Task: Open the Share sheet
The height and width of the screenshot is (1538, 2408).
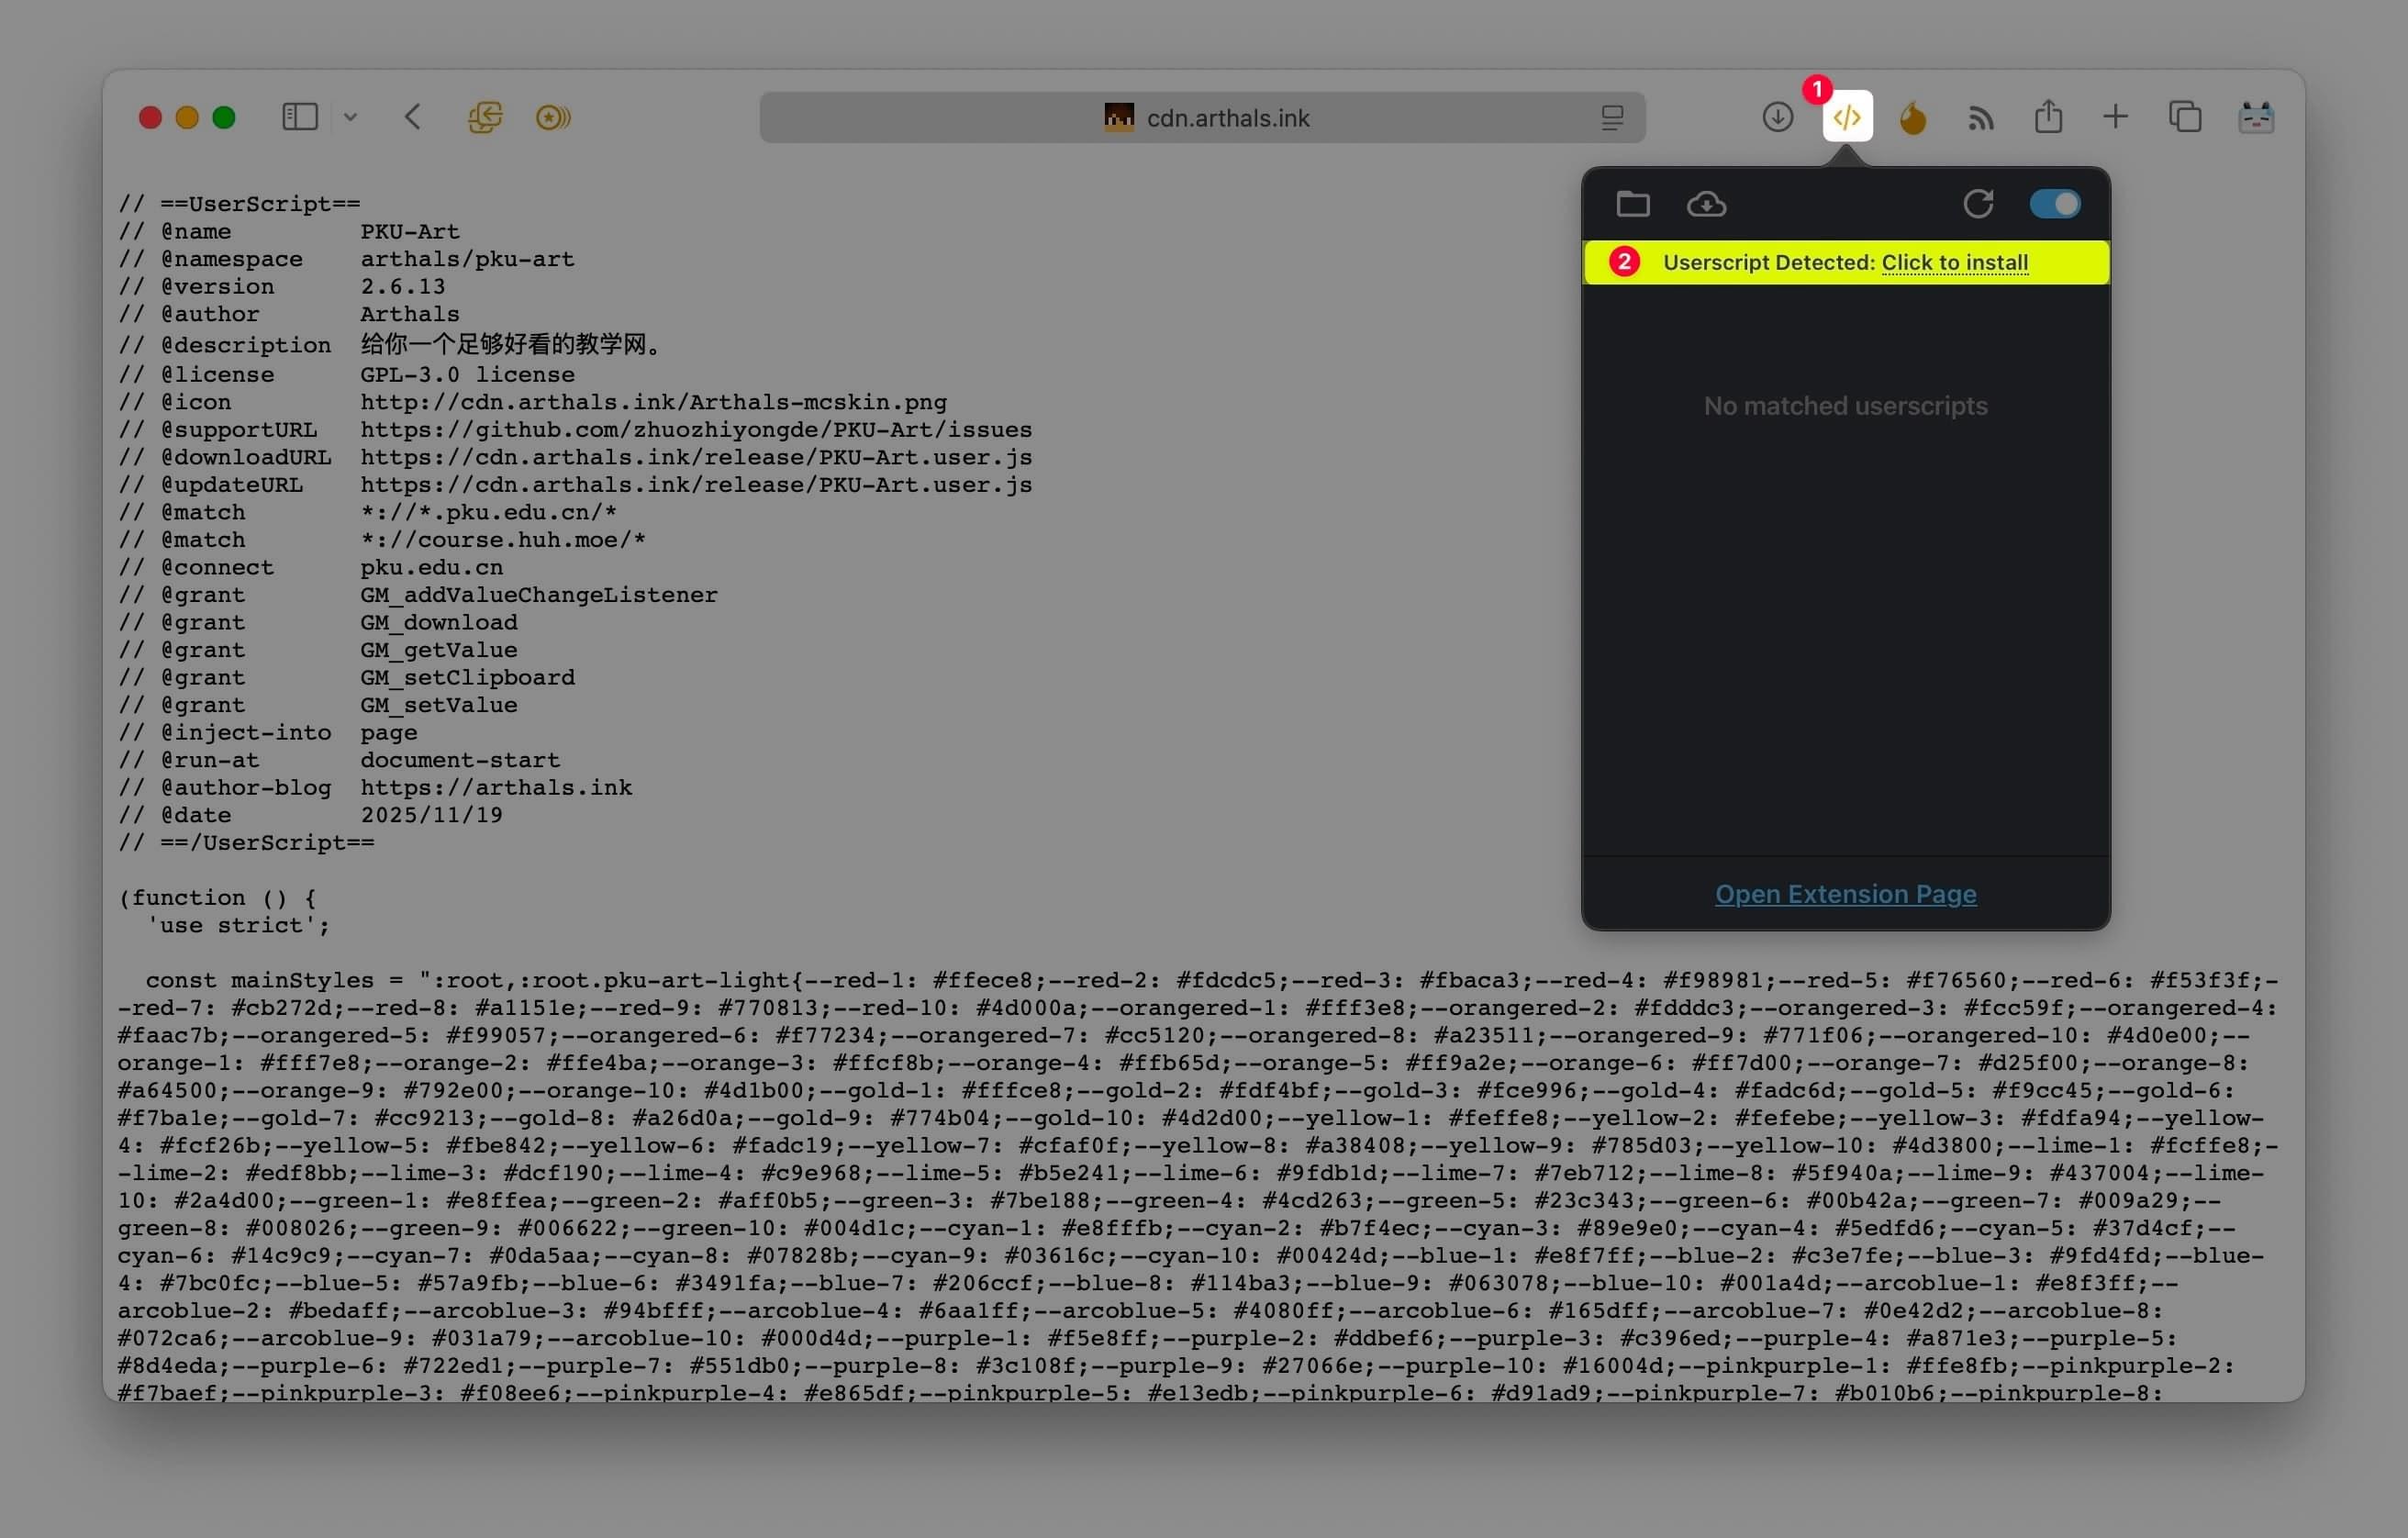Action: [x=2049, y=117]
